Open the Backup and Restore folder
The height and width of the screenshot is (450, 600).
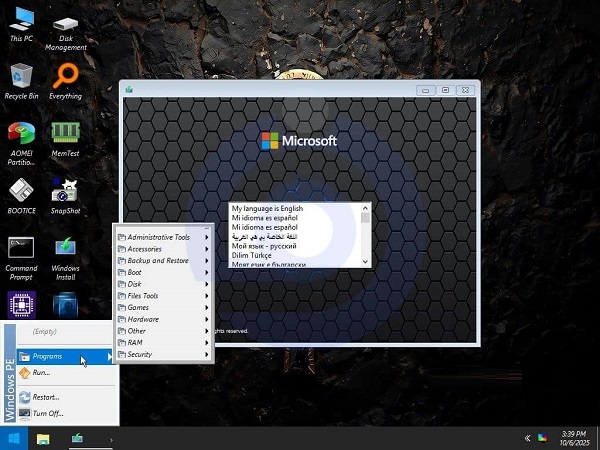[x=164, y=261]
